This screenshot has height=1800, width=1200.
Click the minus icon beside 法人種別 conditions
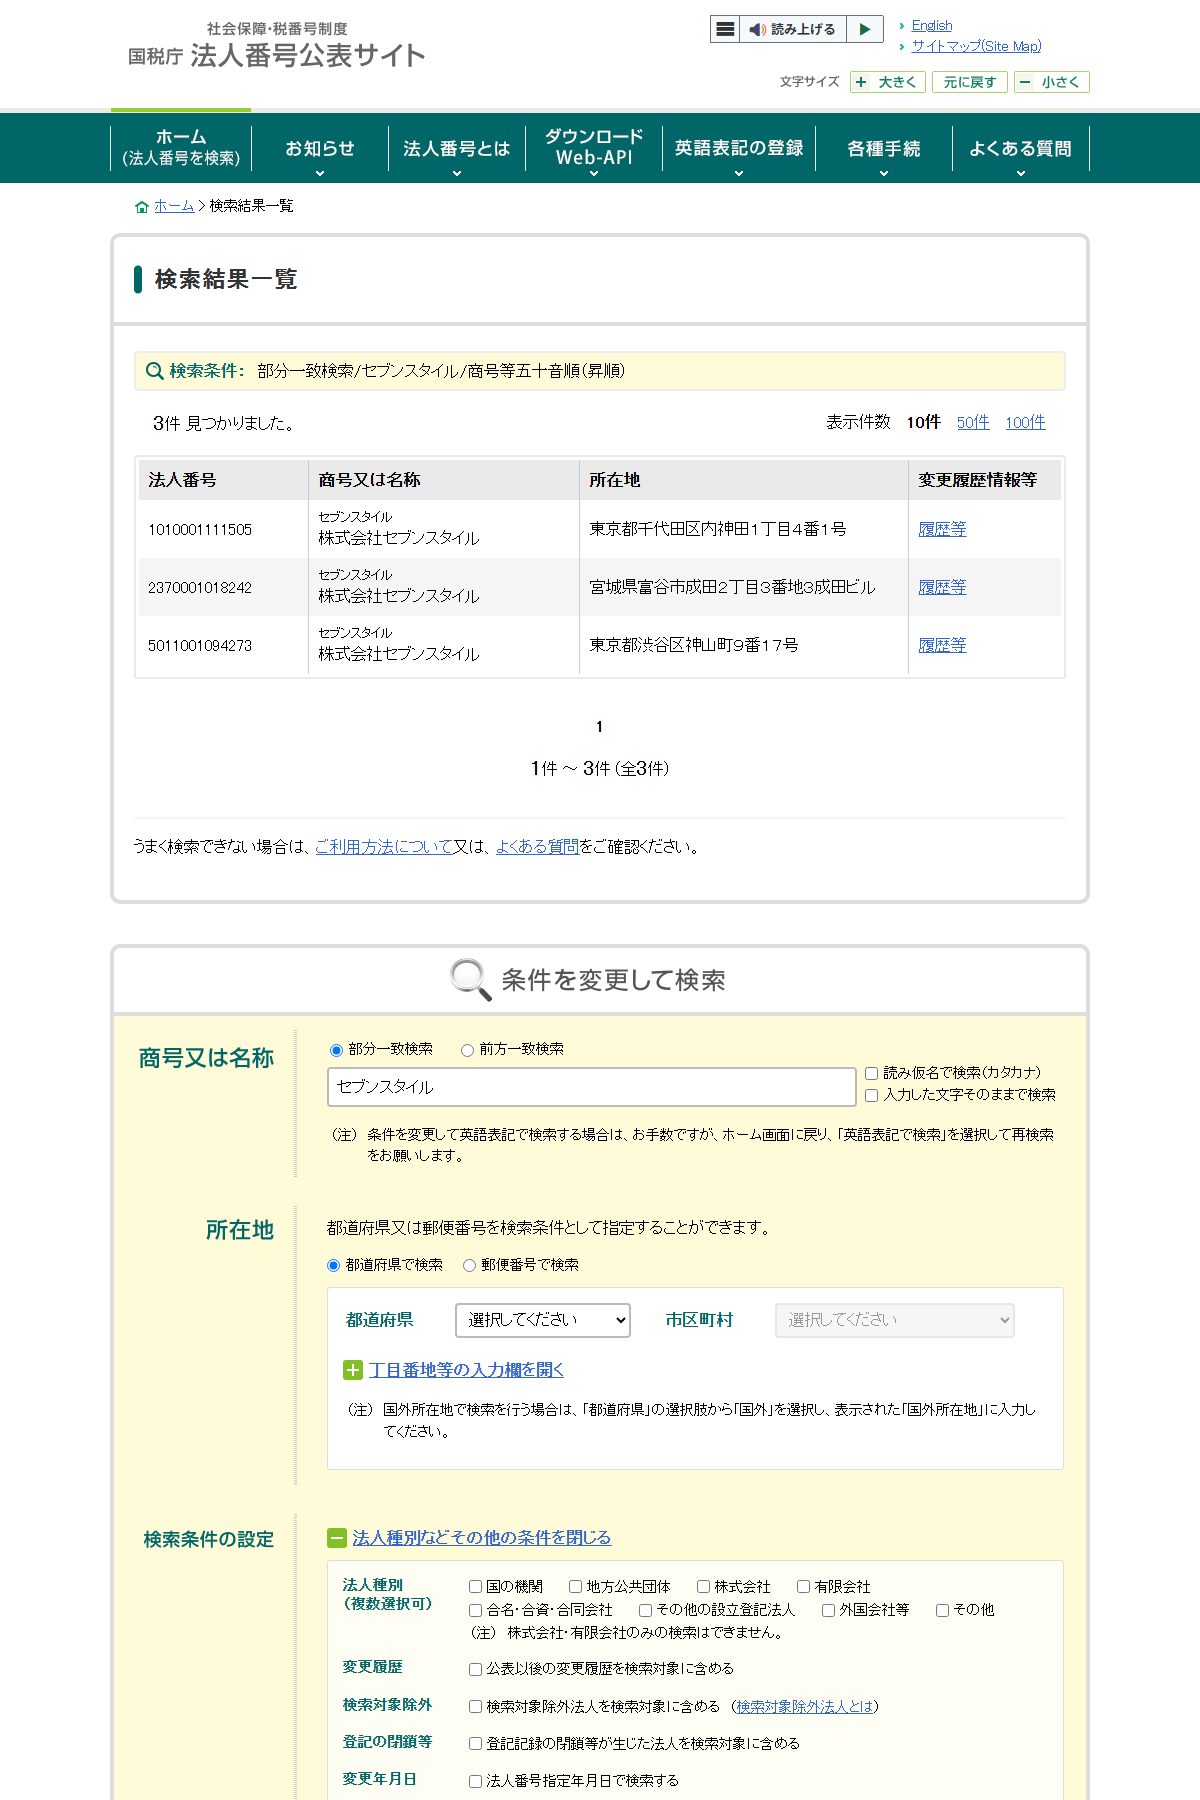point(337,1538)
